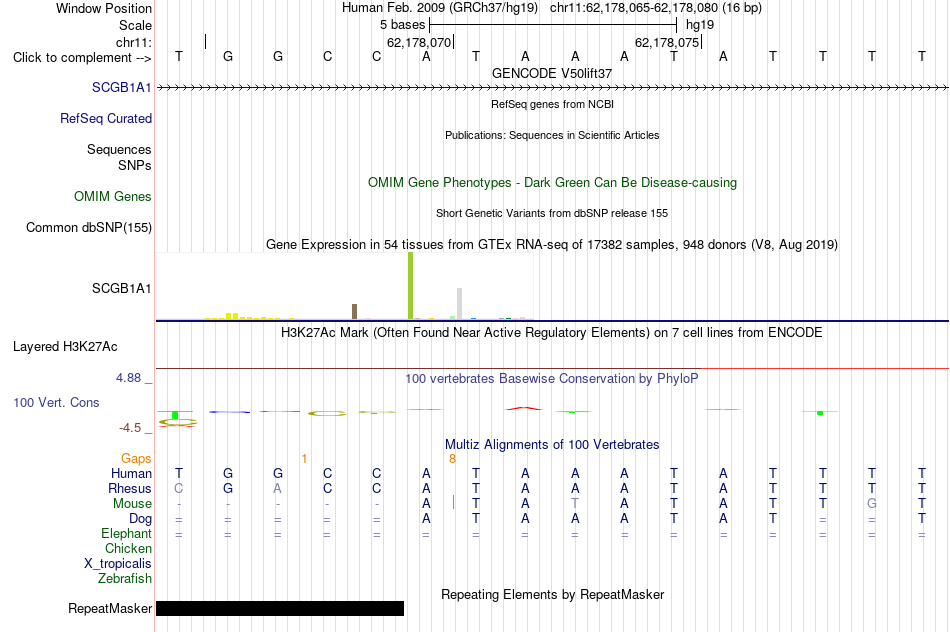Click the SNPs label under Sequences
Screen dimensions: 950x632
135,165
